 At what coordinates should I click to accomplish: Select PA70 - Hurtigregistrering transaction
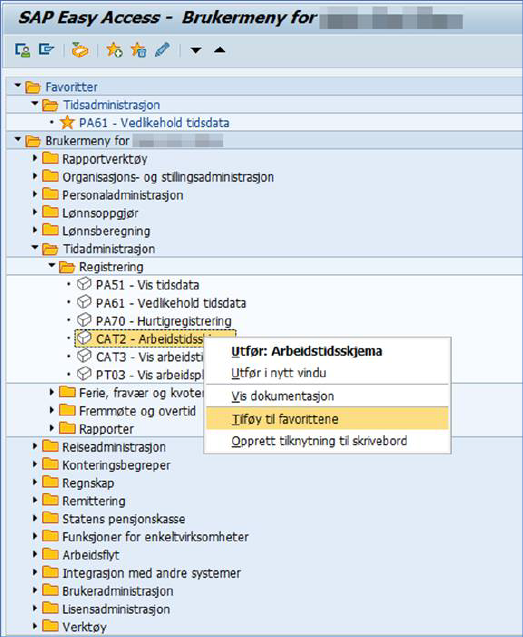pos(163,321)
